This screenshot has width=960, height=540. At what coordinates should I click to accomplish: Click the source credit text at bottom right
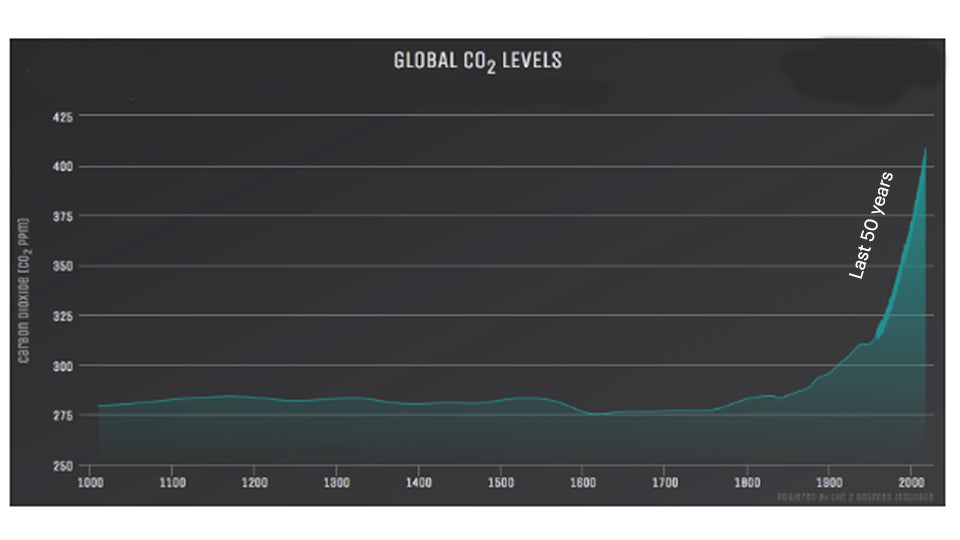[854, 496]
